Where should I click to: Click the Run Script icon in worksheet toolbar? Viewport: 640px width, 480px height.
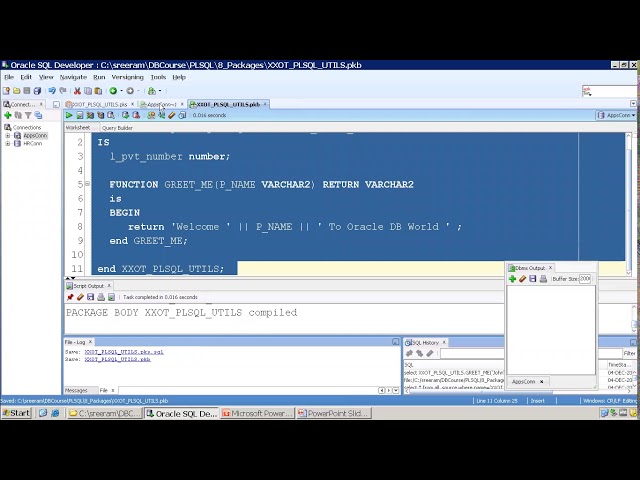pyautogui.click(x=80, y=116)
